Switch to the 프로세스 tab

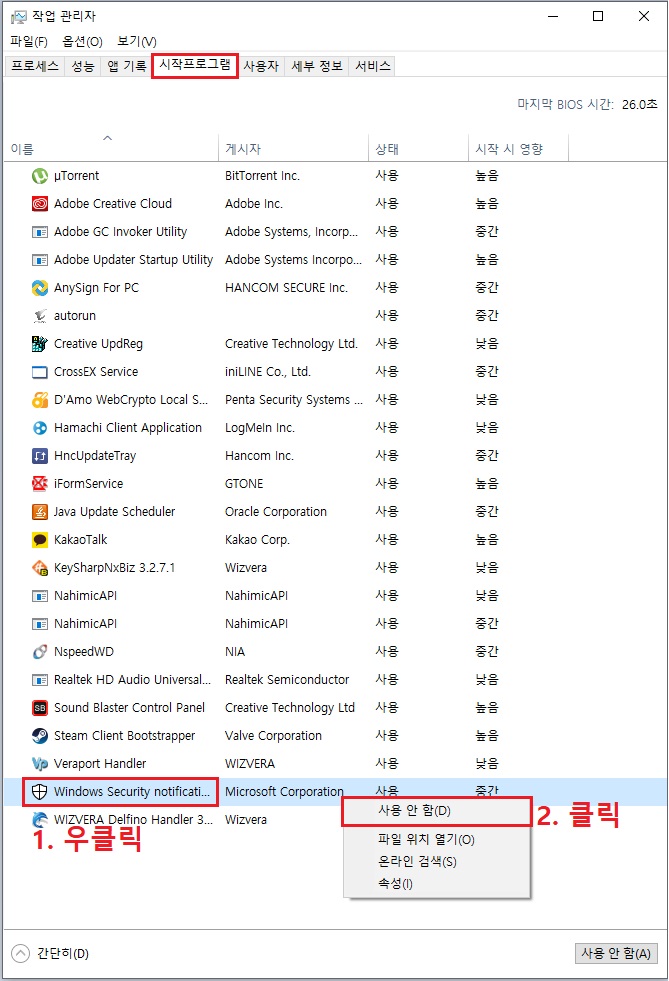point(34,66)
